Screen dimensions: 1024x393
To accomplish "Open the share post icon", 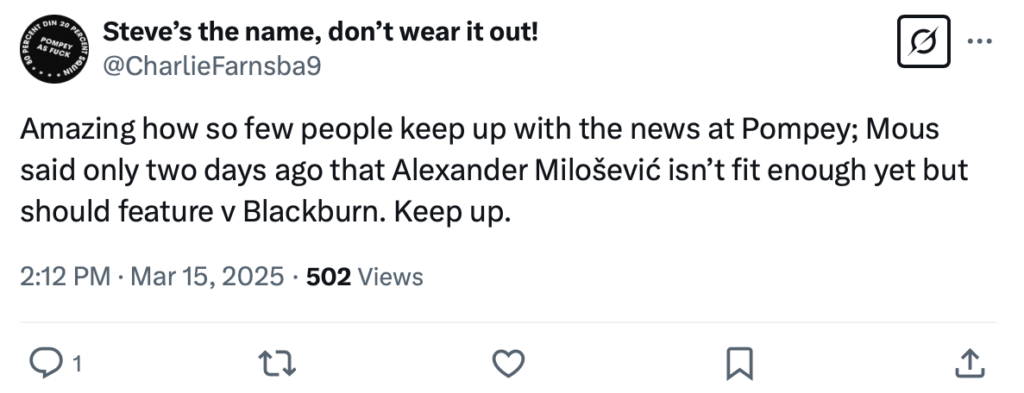I will point(970,363).
